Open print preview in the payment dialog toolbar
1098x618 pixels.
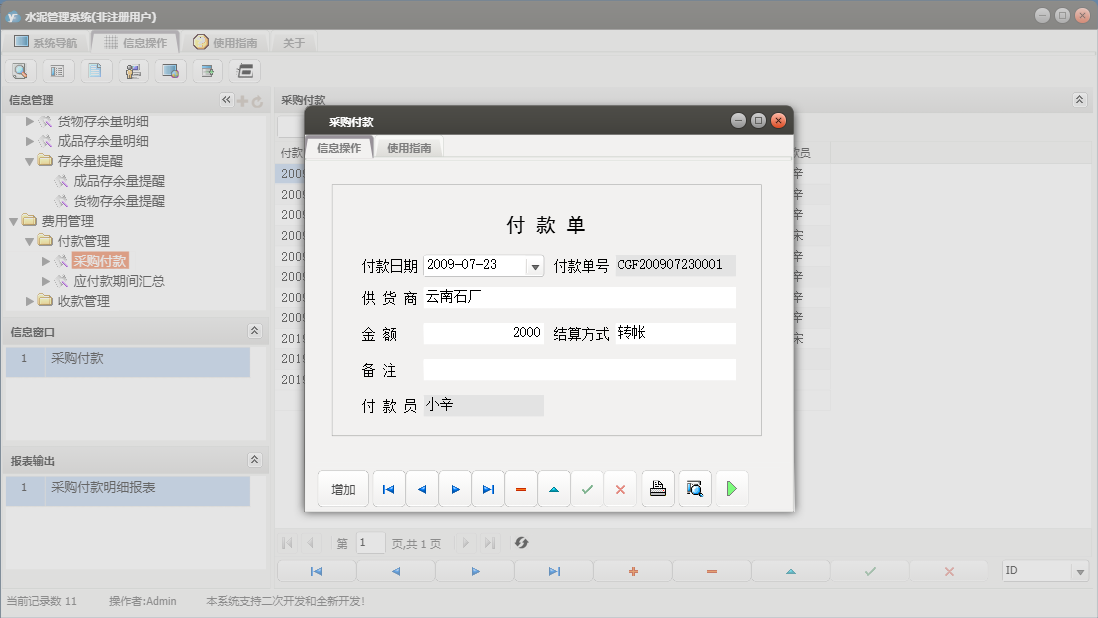694,489
